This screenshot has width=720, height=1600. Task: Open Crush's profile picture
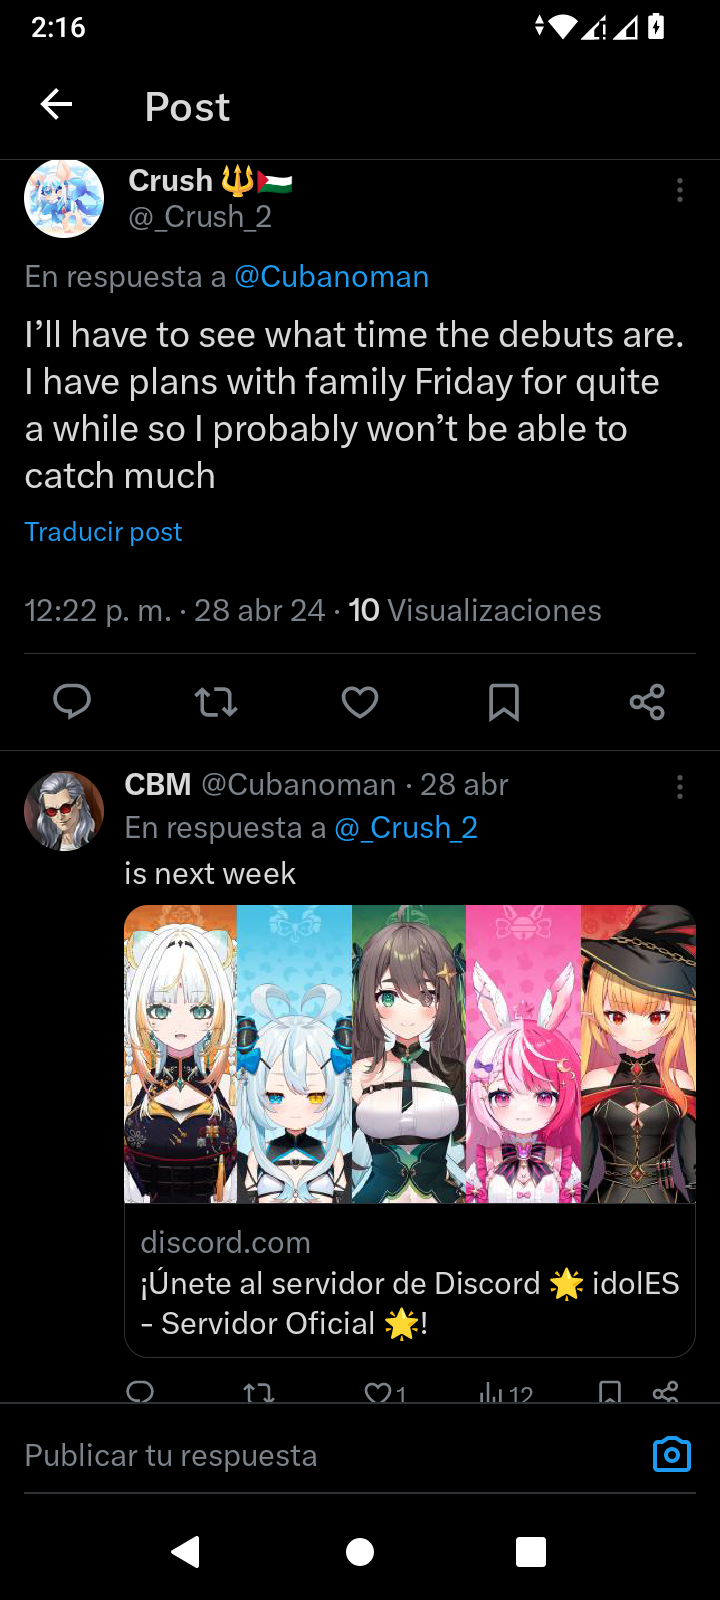64,198
